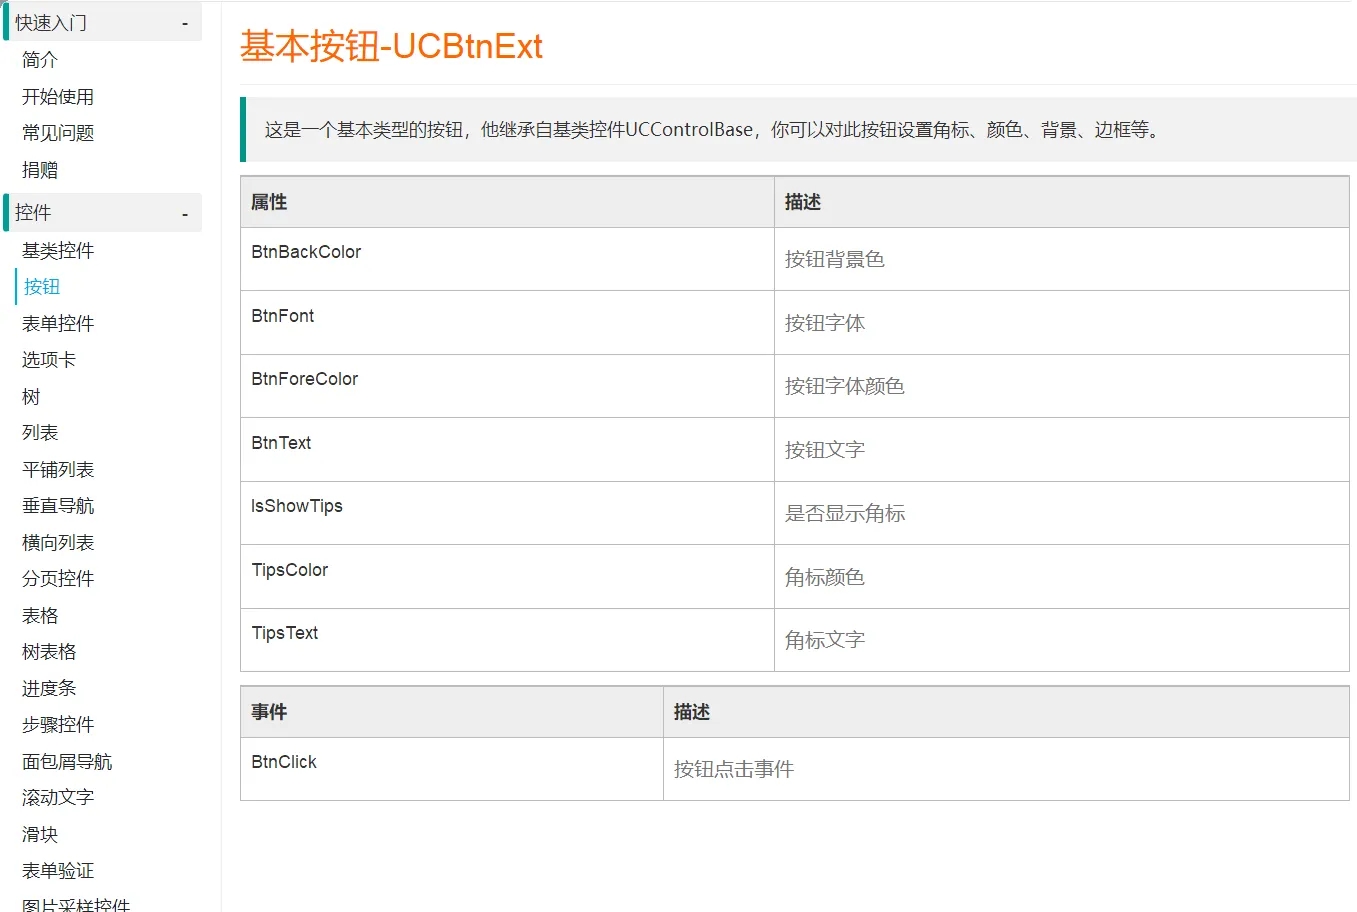Open the 简介 page
This screenshot has width=1357, height=912.
coord(40,60)
